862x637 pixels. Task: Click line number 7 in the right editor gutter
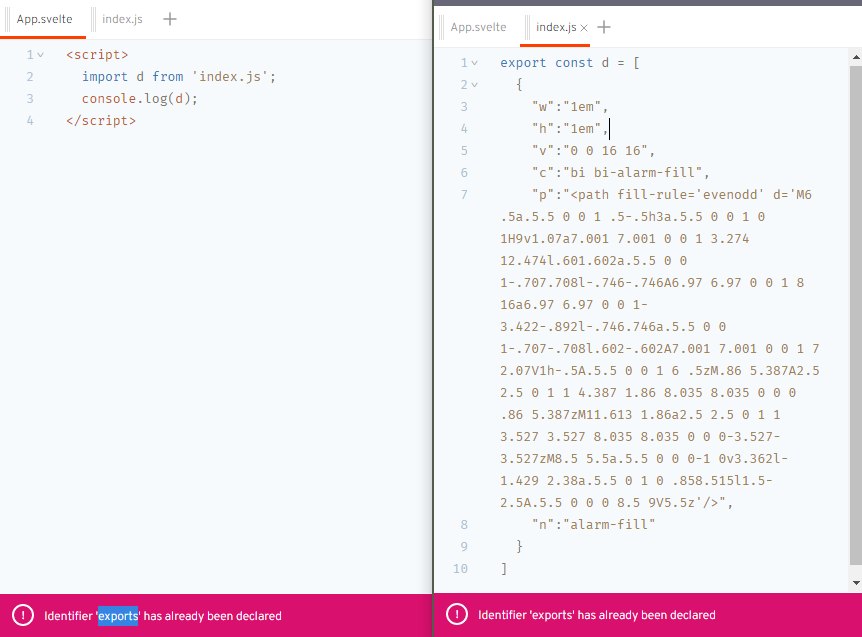(x=464, y=195)
